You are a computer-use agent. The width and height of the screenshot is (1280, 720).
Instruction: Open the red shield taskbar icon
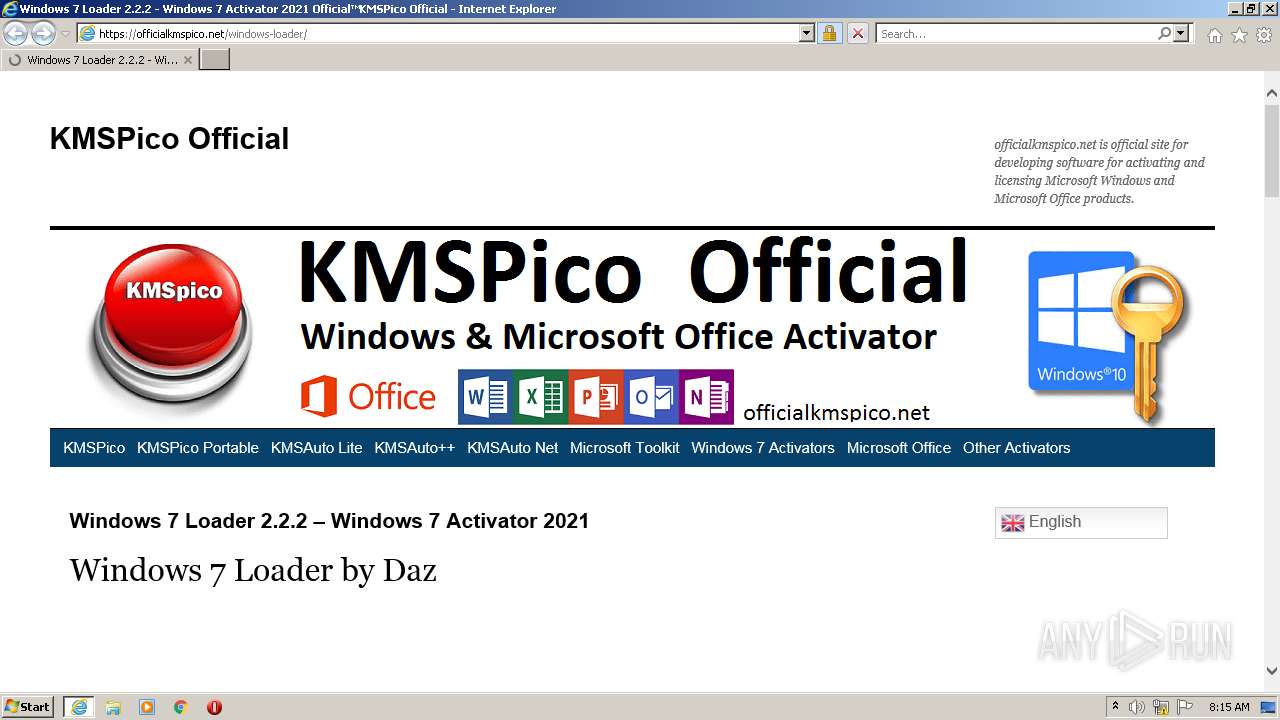click(214, 707)
